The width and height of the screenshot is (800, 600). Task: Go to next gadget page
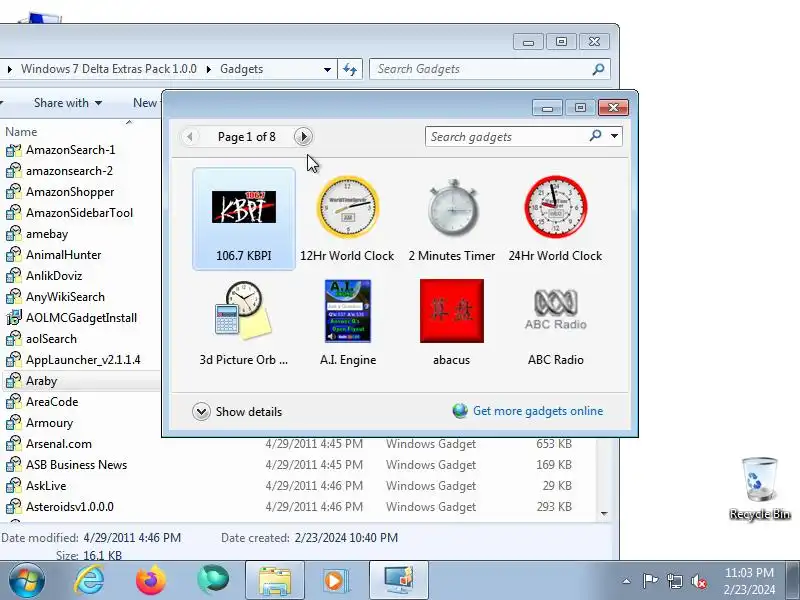click(304, 137)
